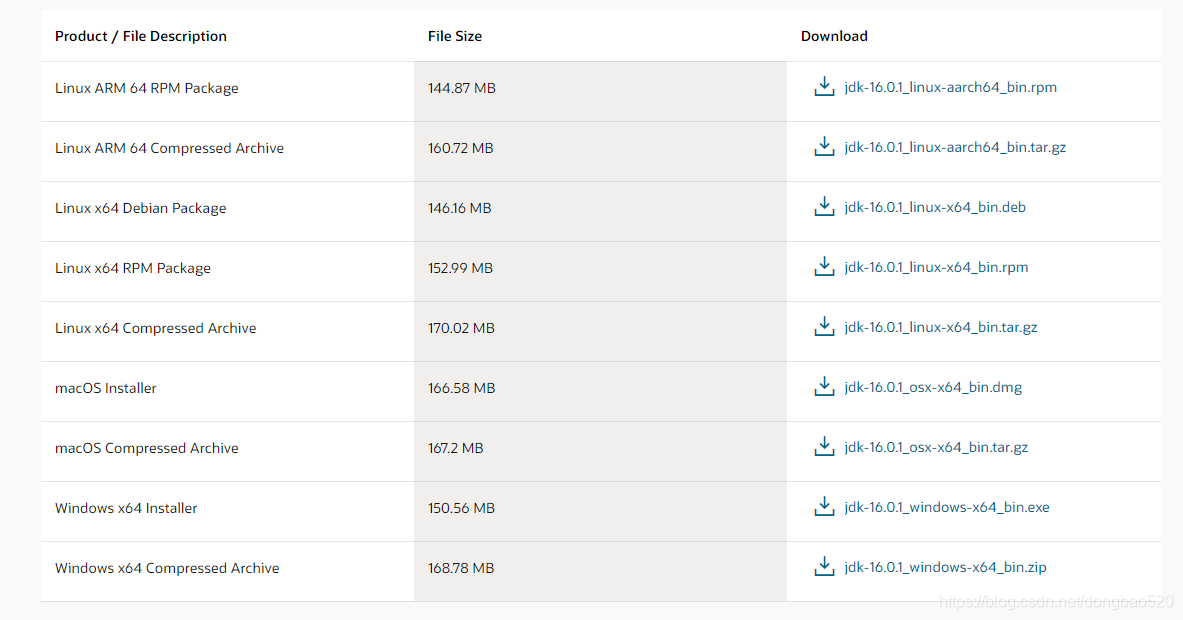1183x620 pixels.
Task: Select the Download column header
Action: point(834,36)
